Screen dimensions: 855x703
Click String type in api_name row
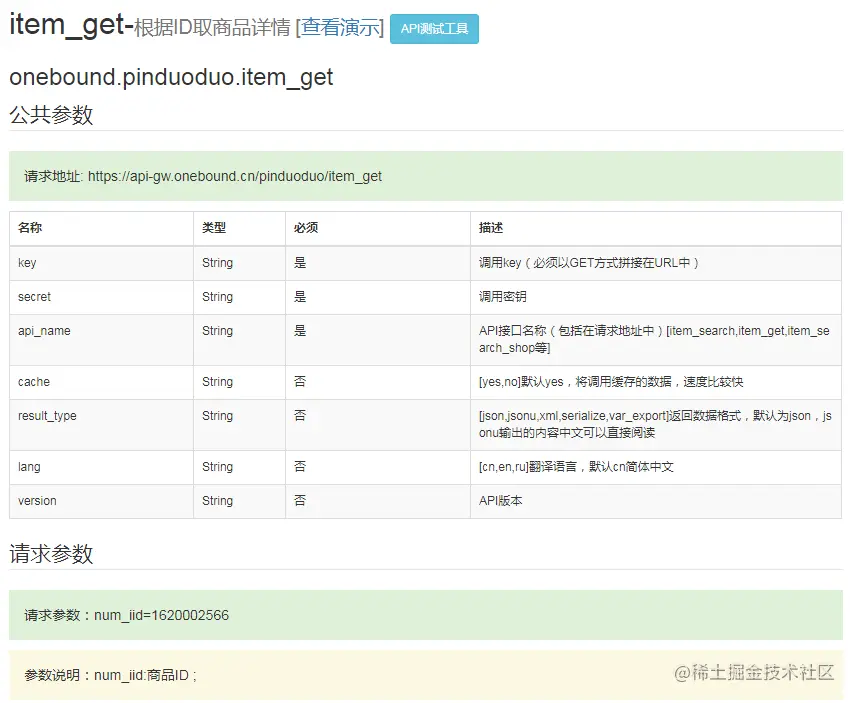click(x=217, y=331)
